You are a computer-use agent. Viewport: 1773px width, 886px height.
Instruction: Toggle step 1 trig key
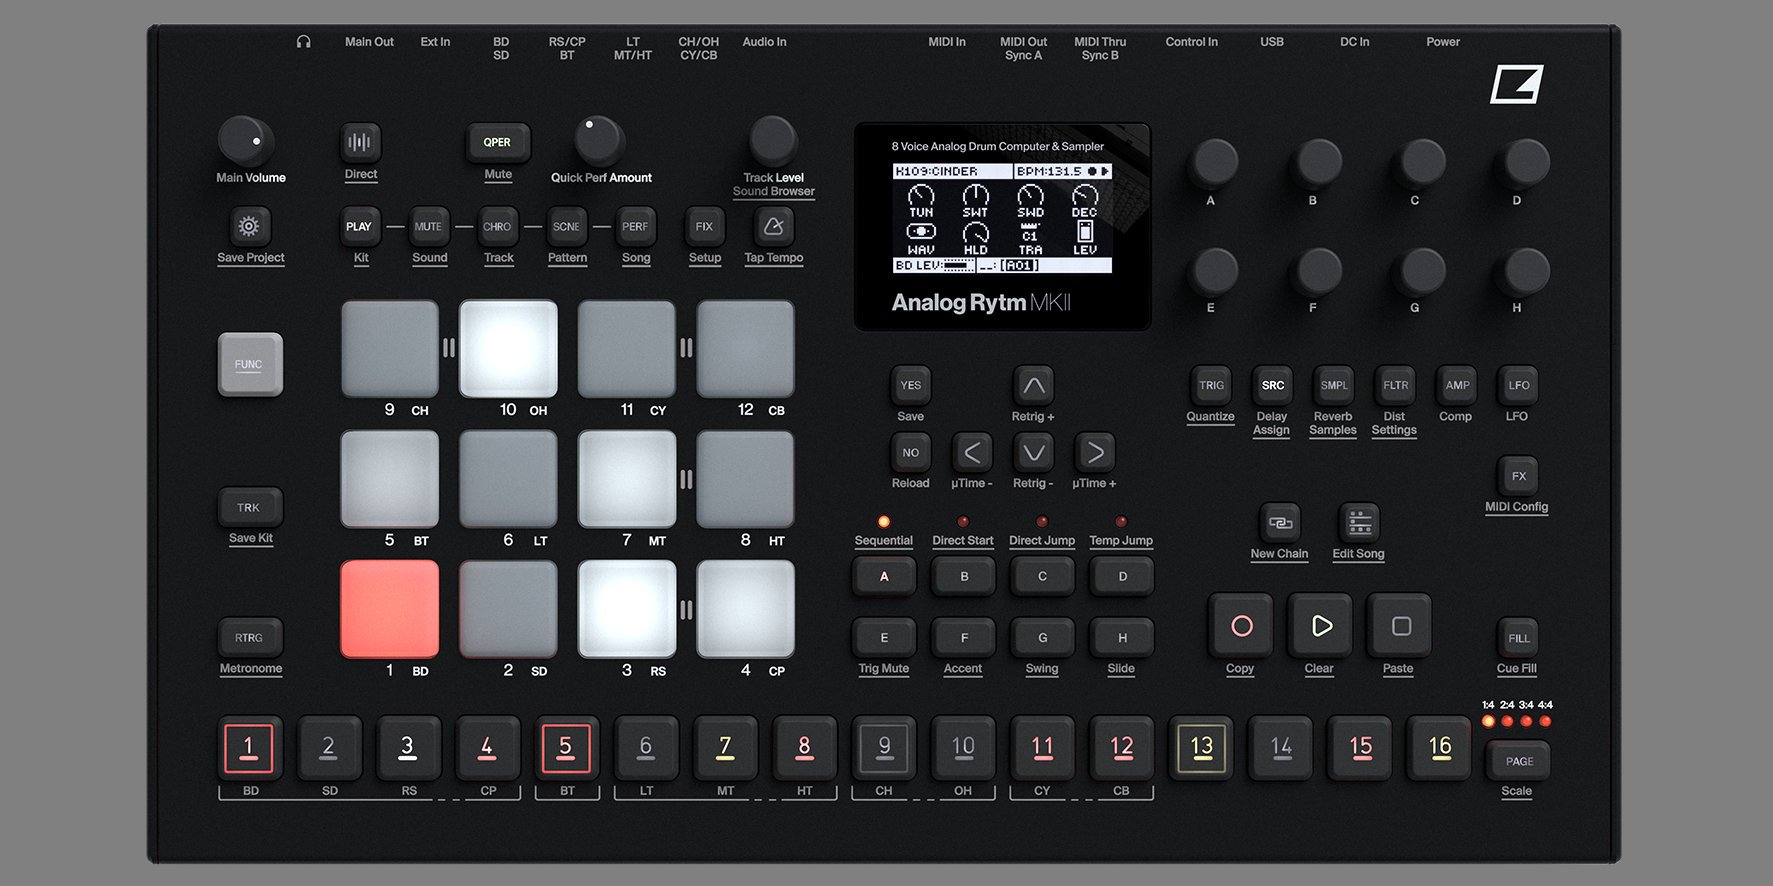[x=249, y=748]
